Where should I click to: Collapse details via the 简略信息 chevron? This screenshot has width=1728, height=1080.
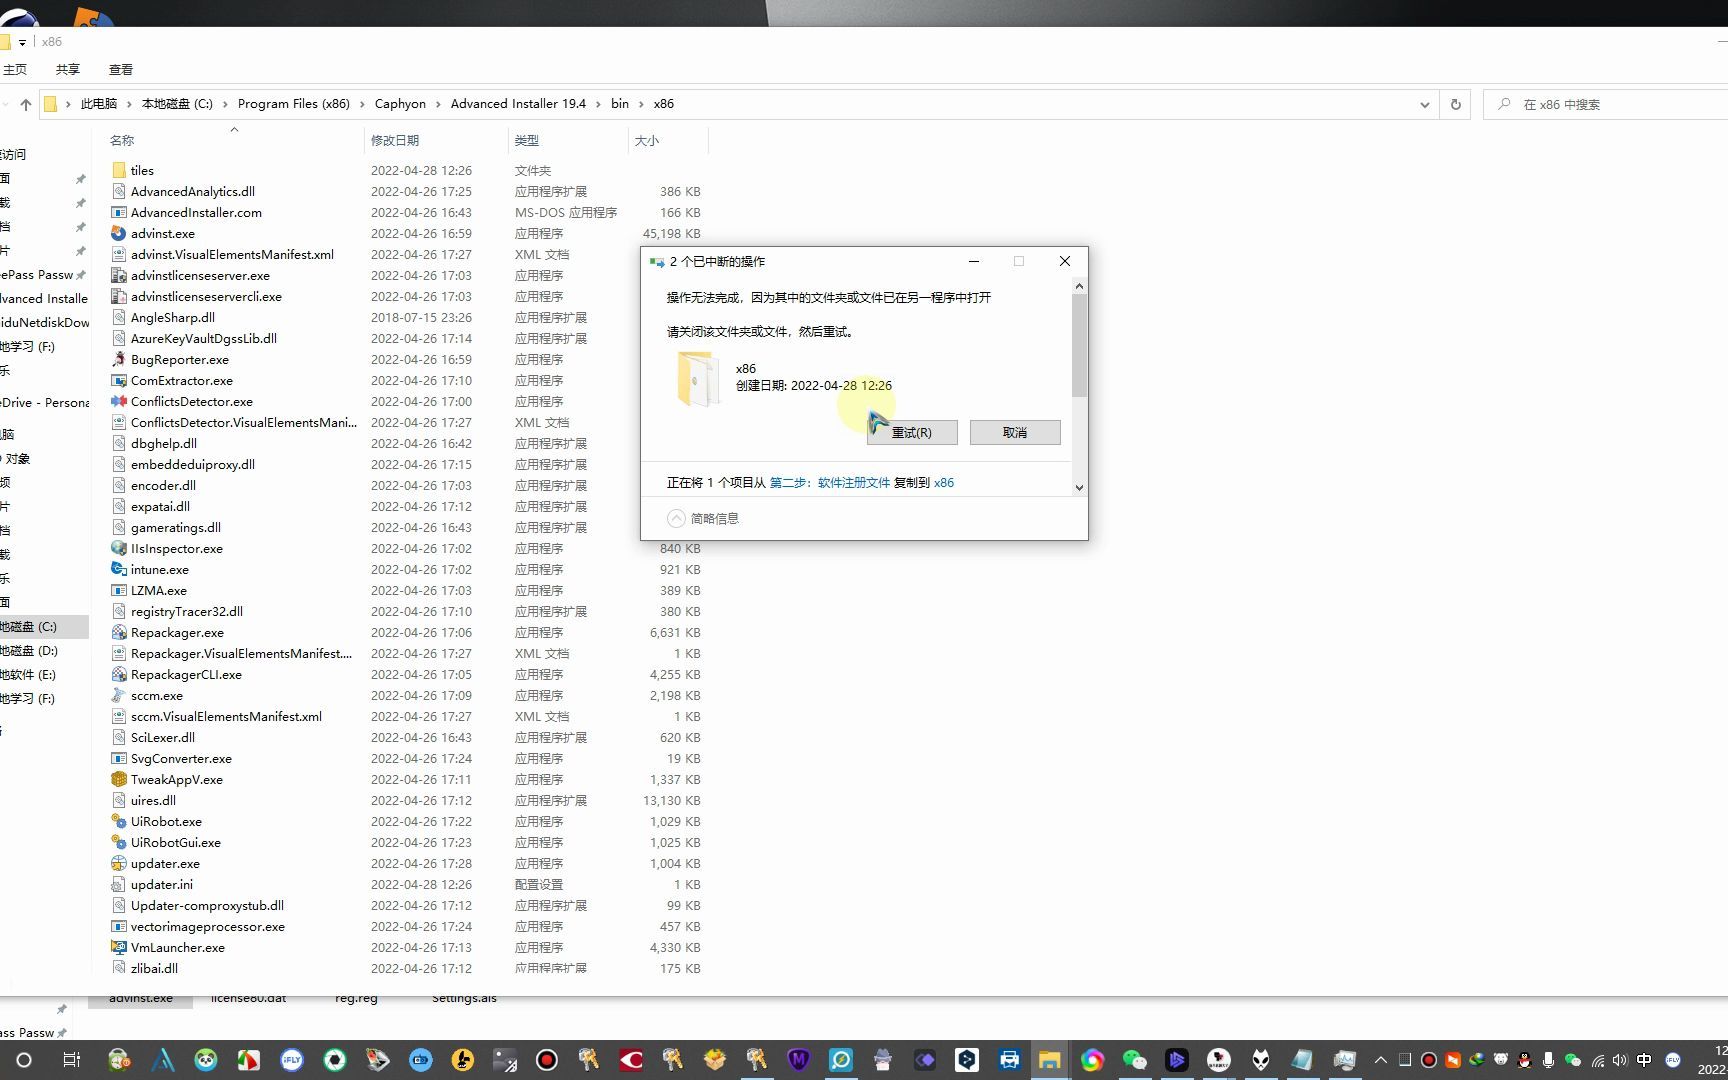(x=677, y=518)
